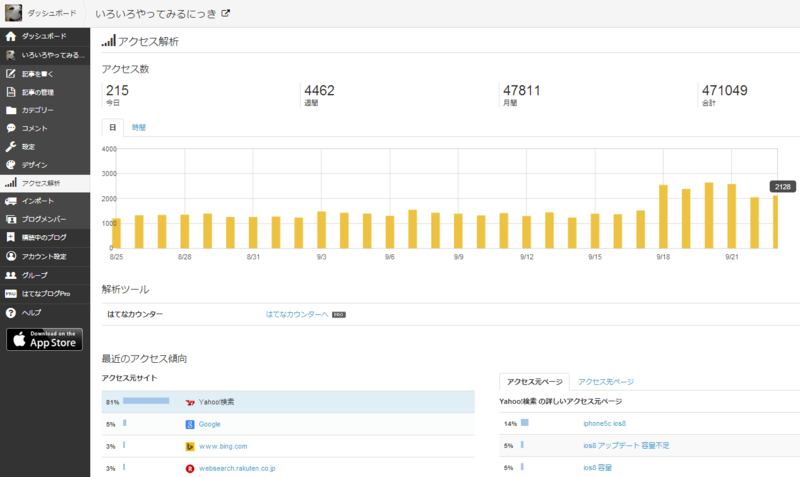The image size is (800, 477).
Task: Click the settings wrench icon
Action: click(11, 146)
